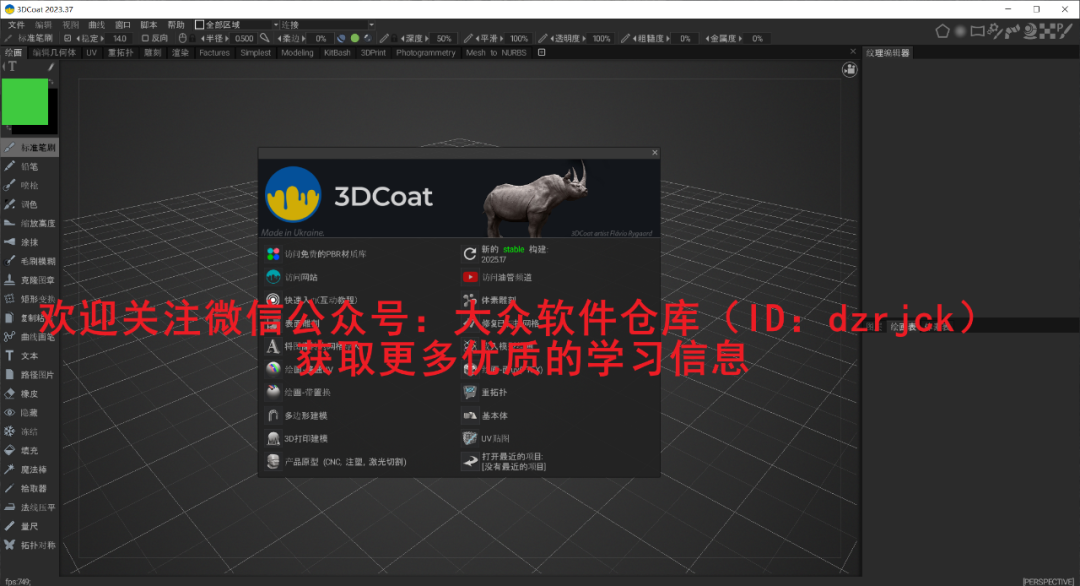The image size is (1080, 586).
Task: Select the 纹理编辑器 panel tab
Action: pyautogui.click(x=888, y=52)
